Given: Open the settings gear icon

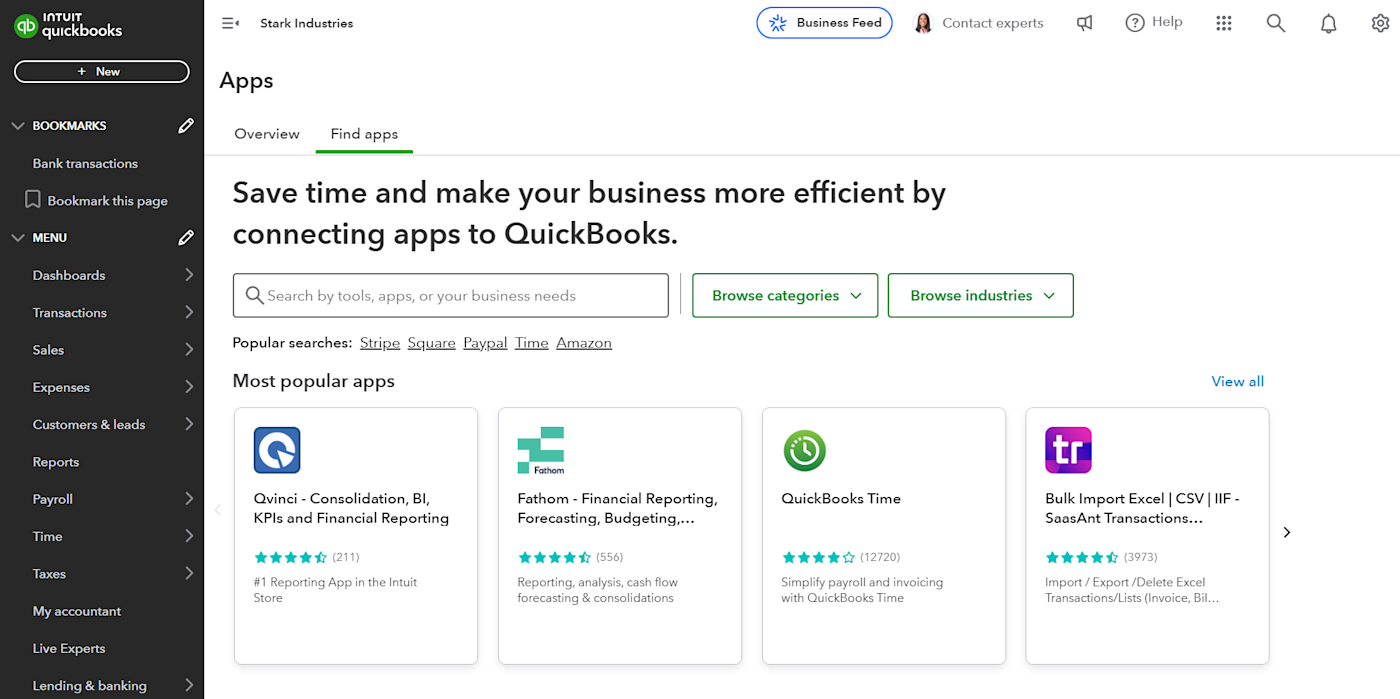Looking at the screenshot, I should (1381, 23).
